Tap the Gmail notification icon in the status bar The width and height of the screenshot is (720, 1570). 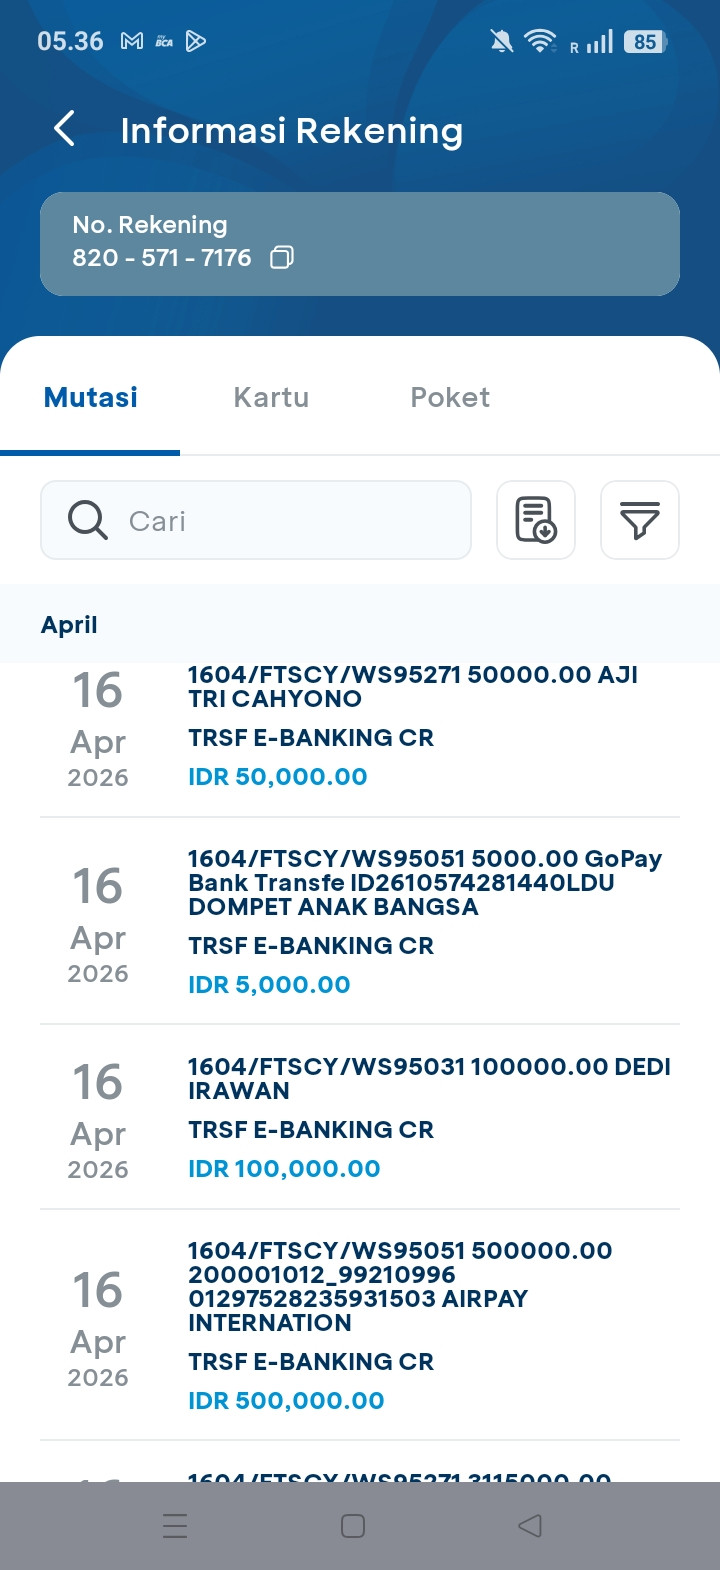132,41
